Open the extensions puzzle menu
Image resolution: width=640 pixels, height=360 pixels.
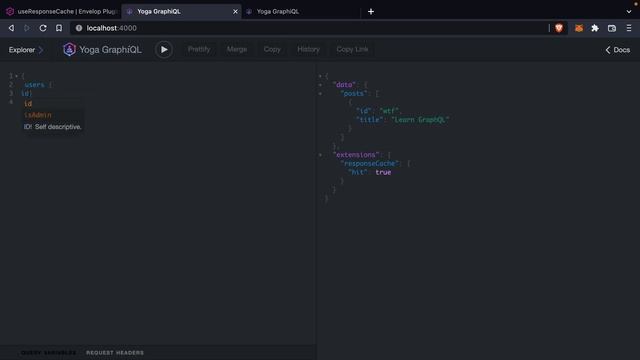click(x=595, y=28)
